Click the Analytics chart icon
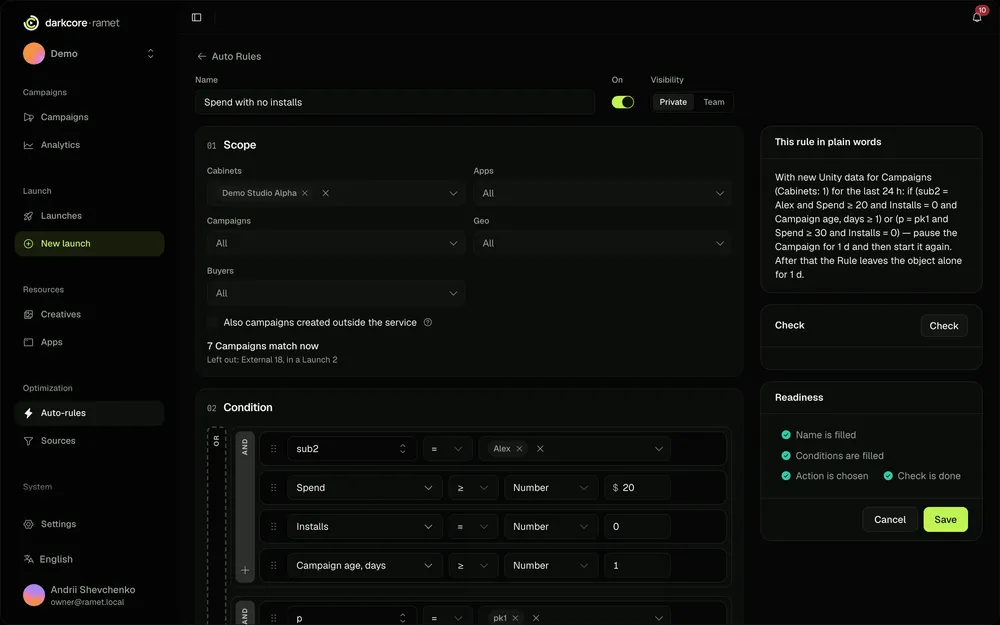1000x625 pixels. pos(28,145)
